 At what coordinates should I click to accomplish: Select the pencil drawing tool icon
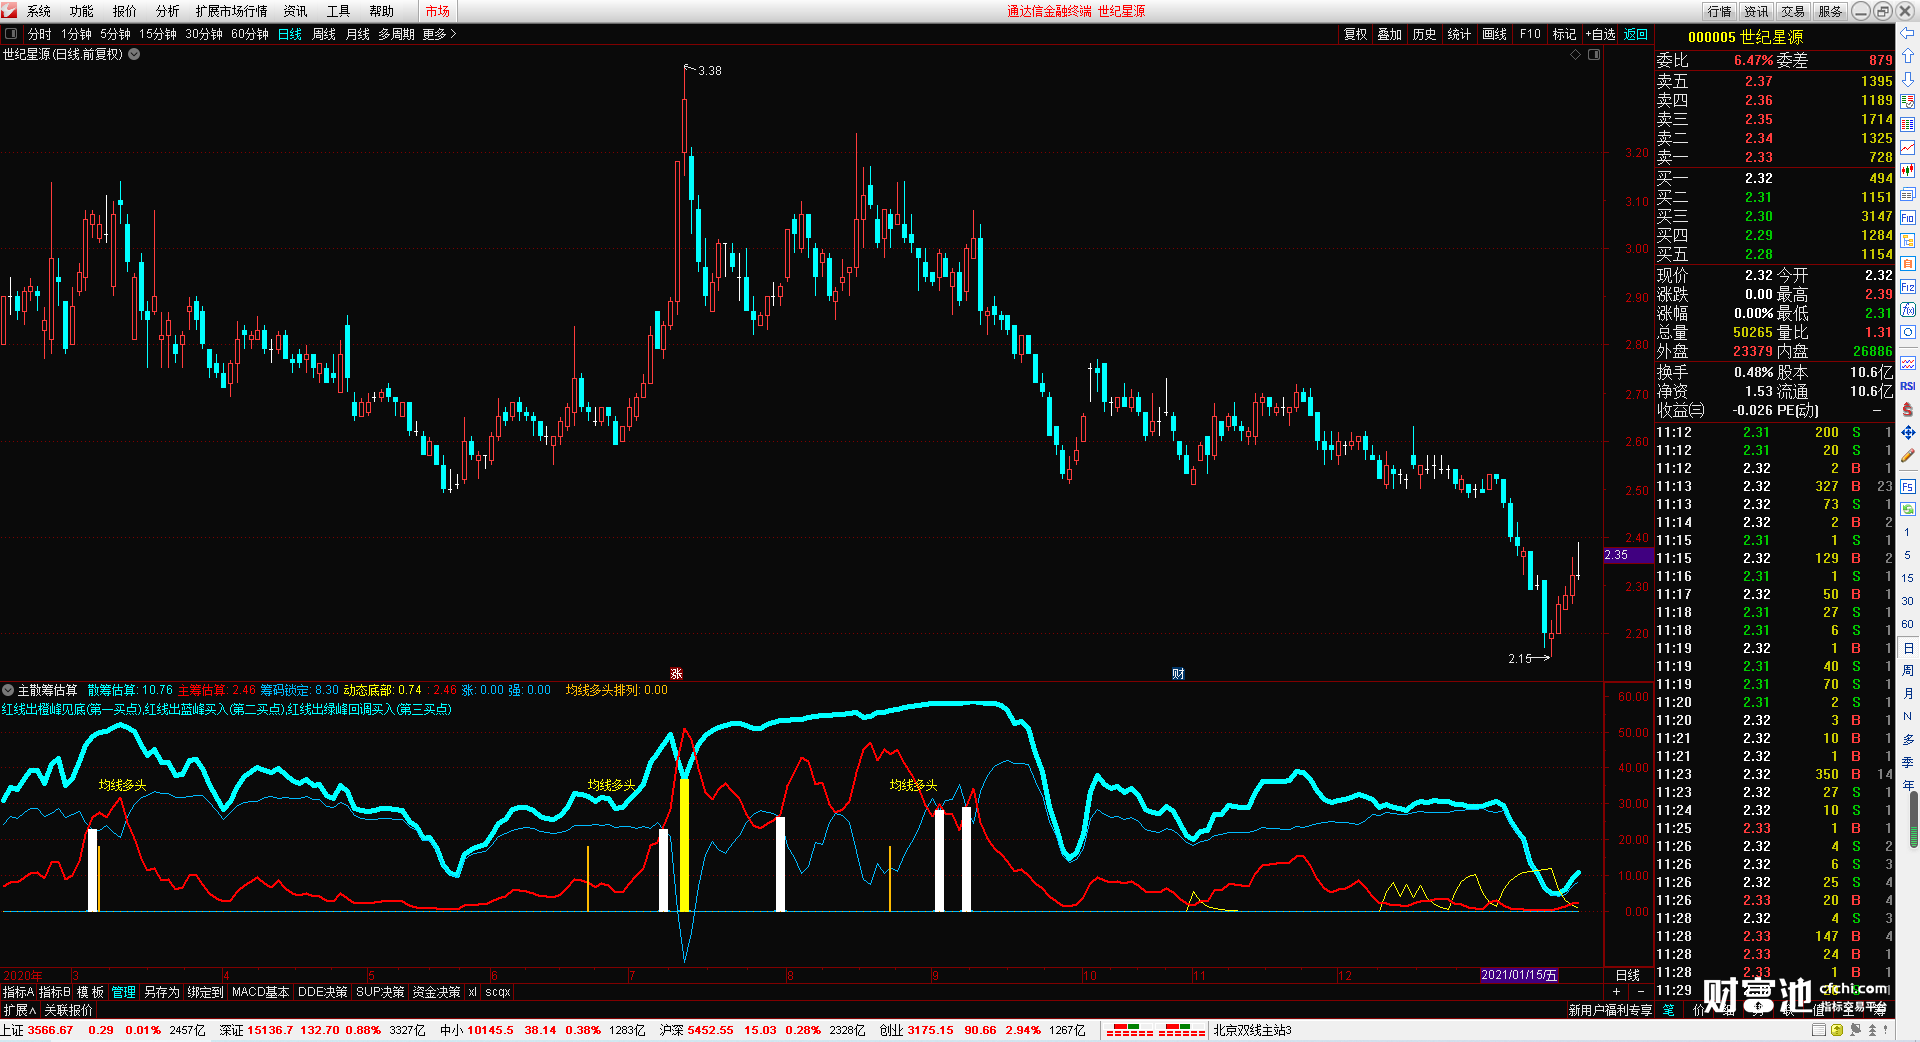[1908, 456]
